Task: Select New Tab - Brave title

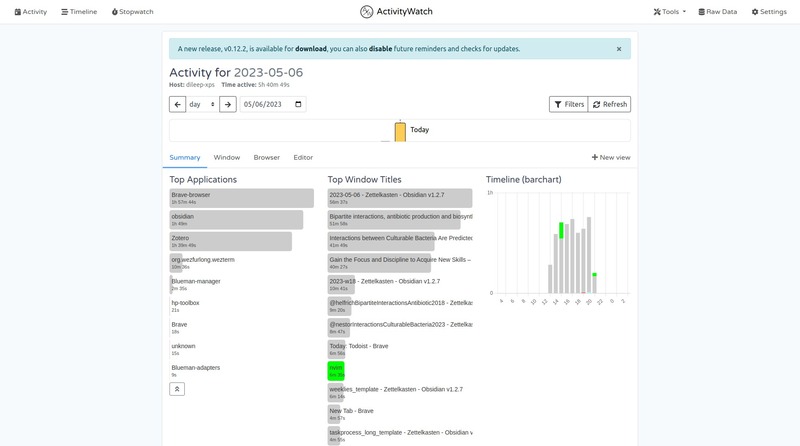Action: click(x=351, y=414)
